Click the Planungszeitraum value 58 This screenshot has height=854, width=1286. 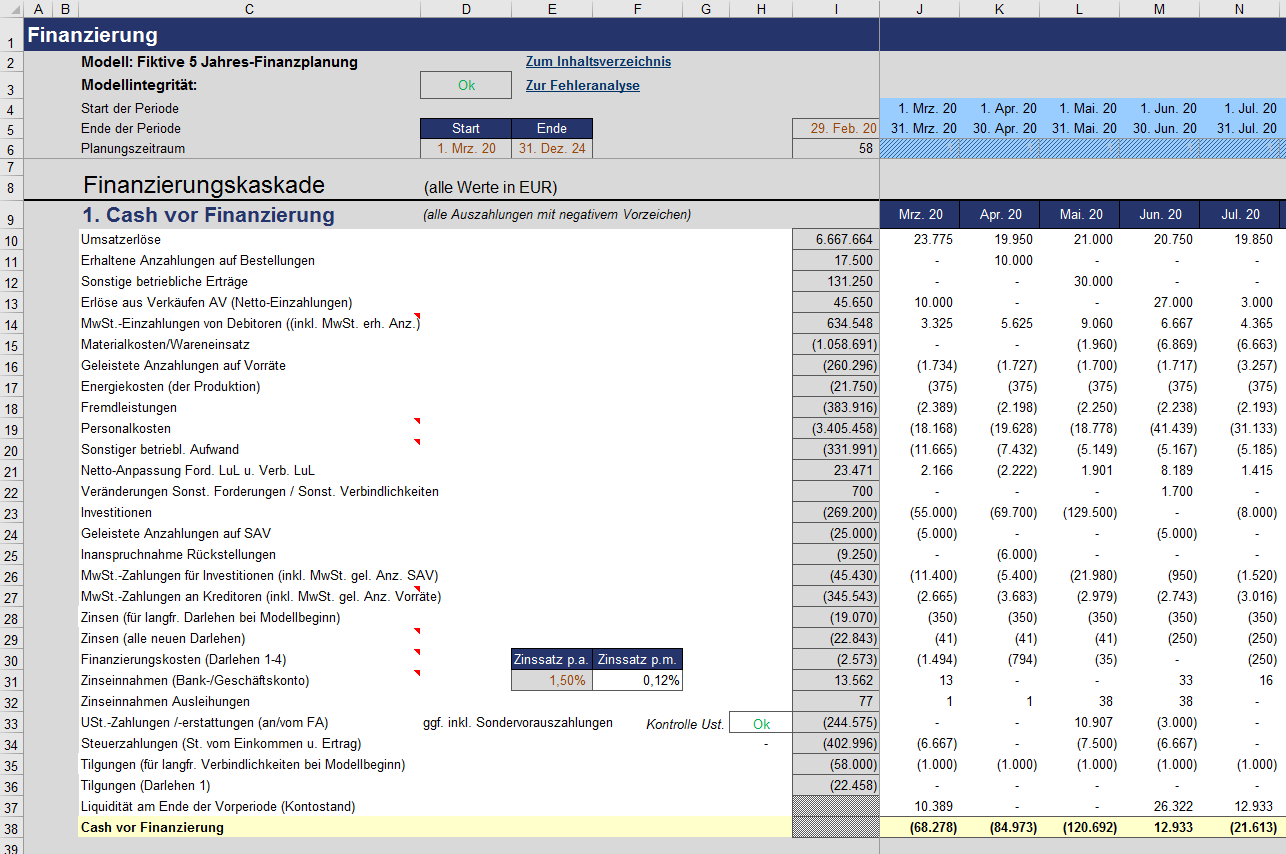point(836,149)
